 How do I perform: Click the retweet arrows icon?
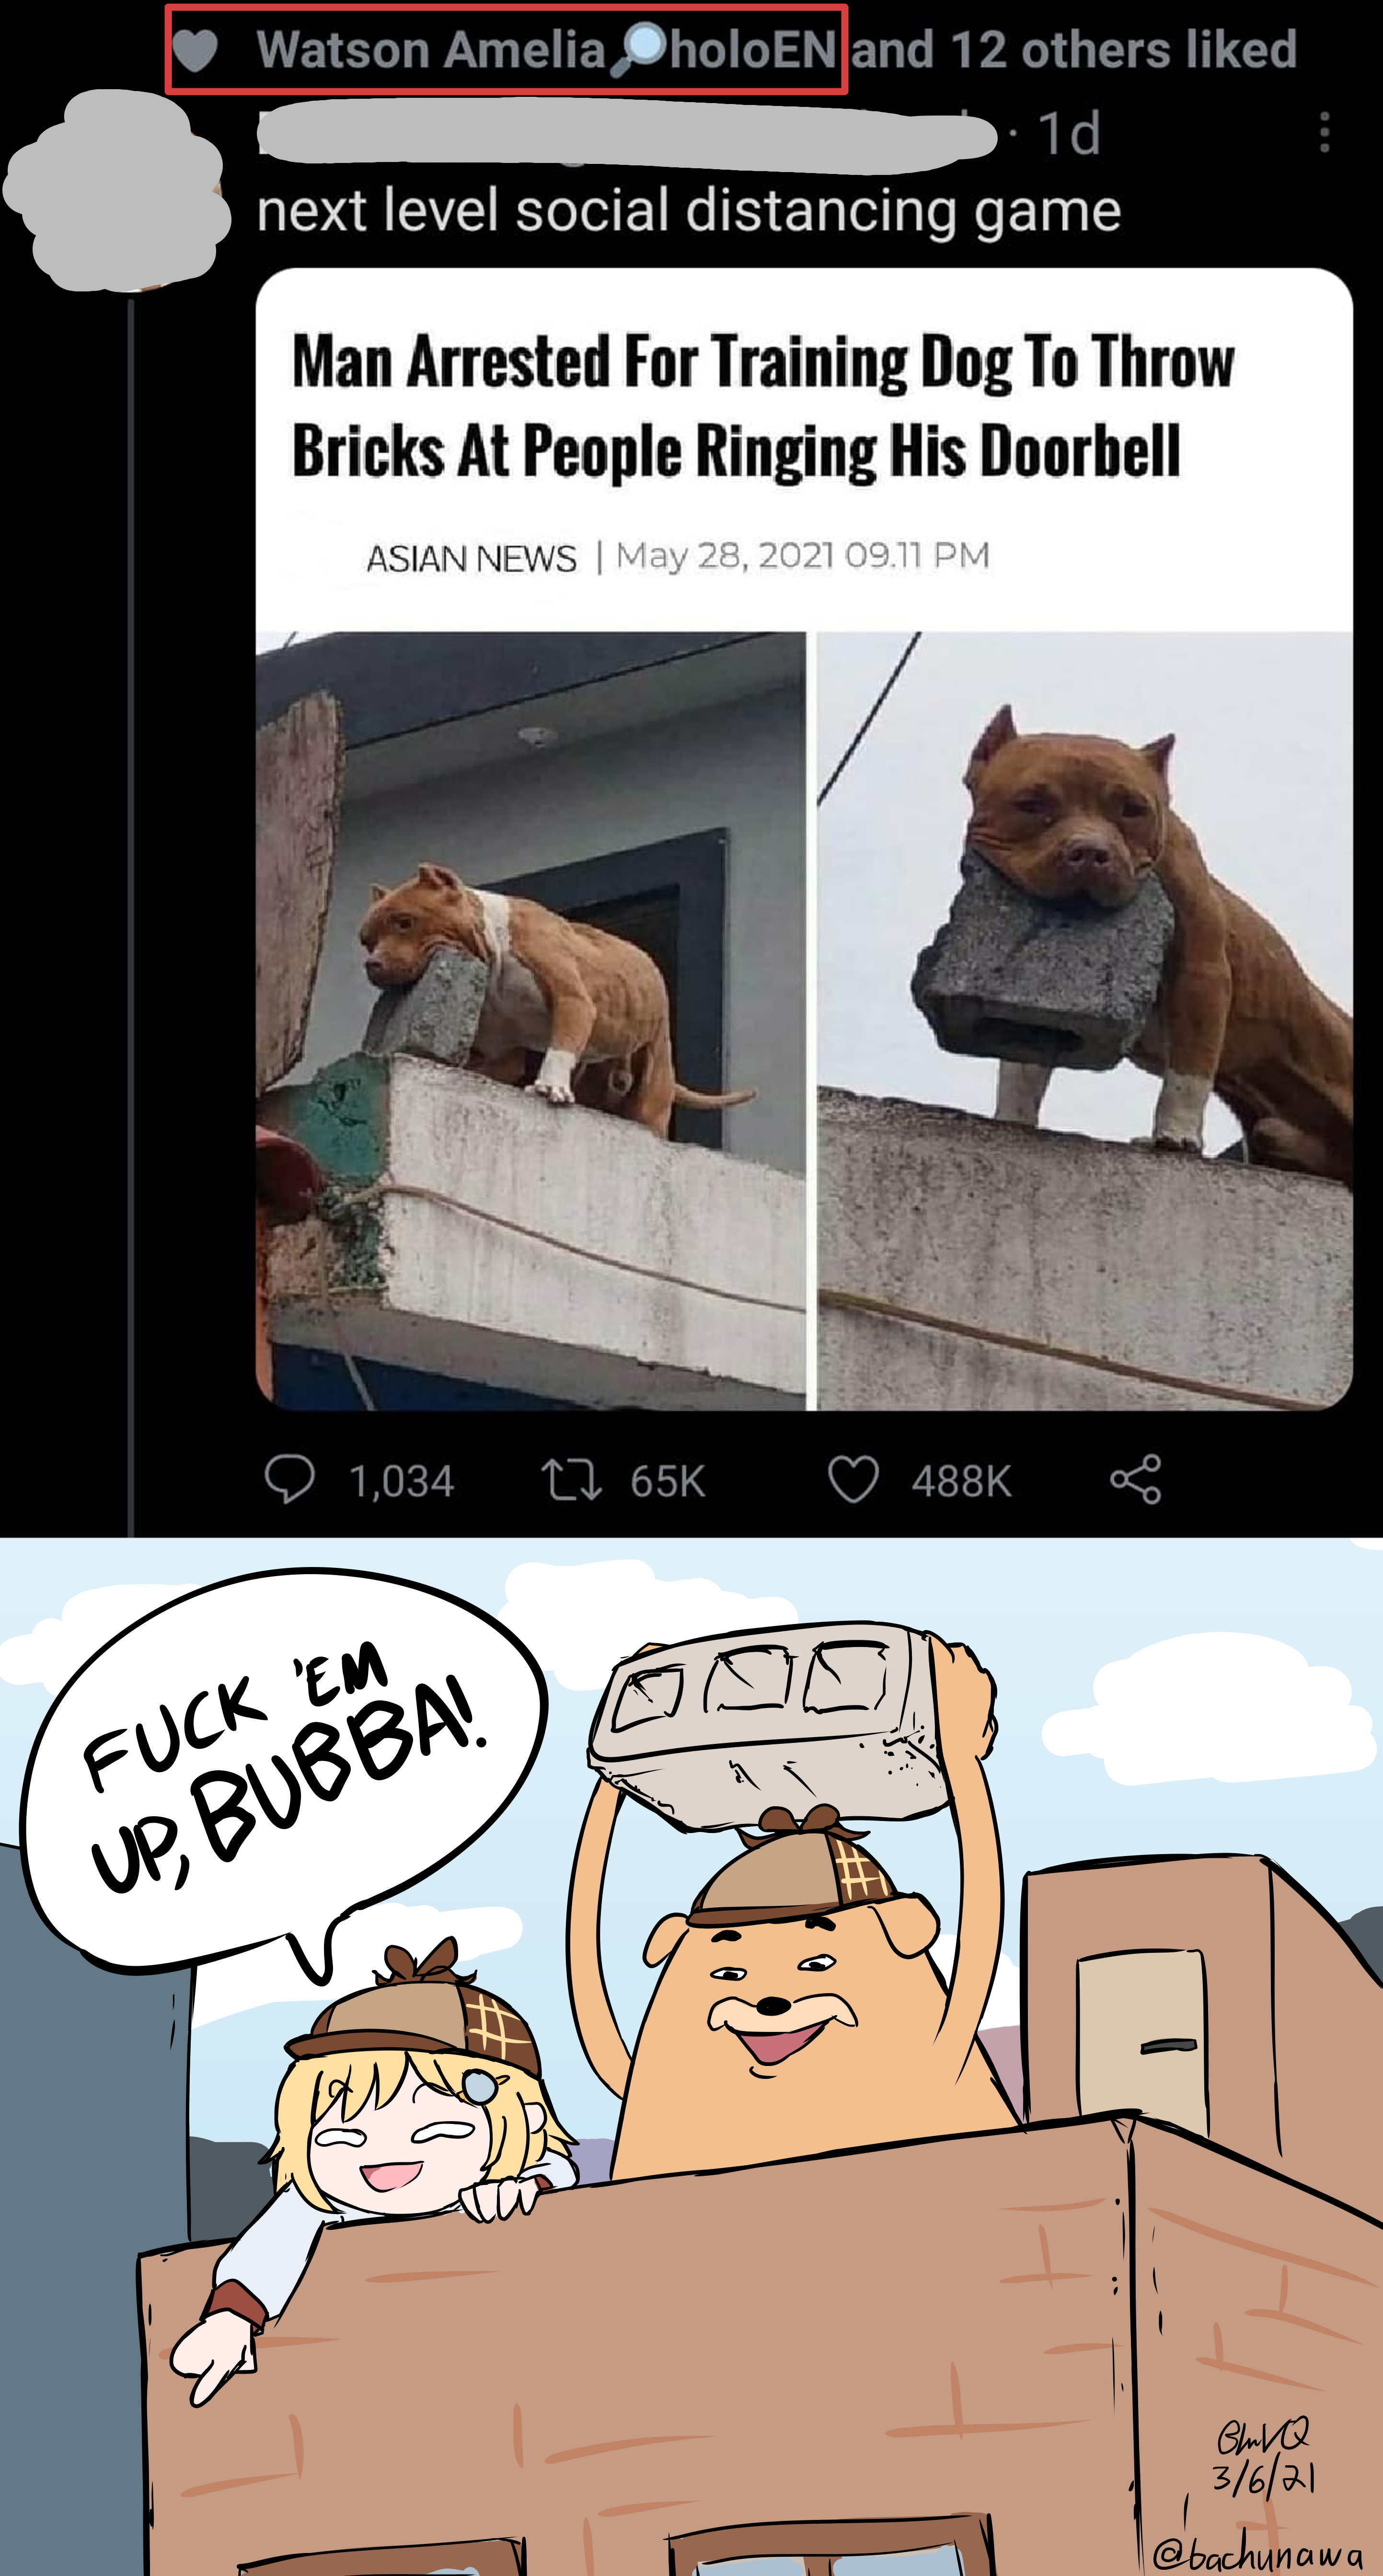coord(572,1479)
